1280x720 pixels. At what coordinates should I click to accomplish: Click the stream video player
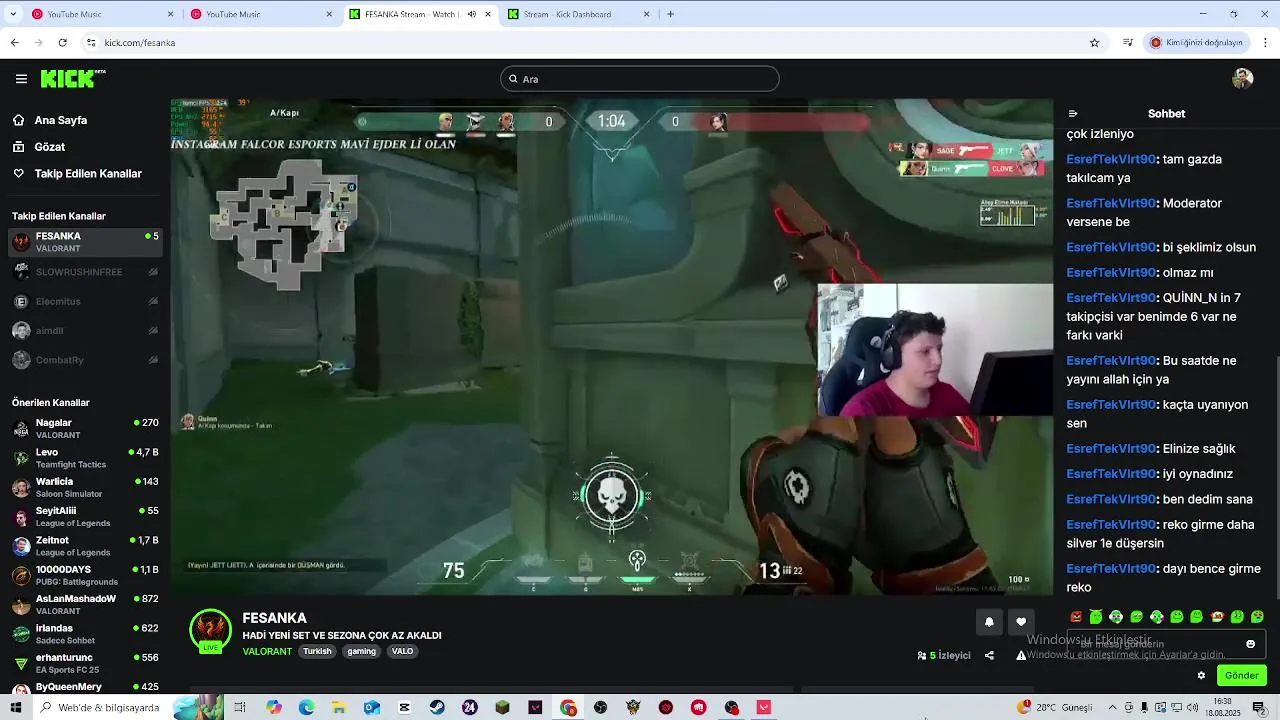[x=611, y=347]
